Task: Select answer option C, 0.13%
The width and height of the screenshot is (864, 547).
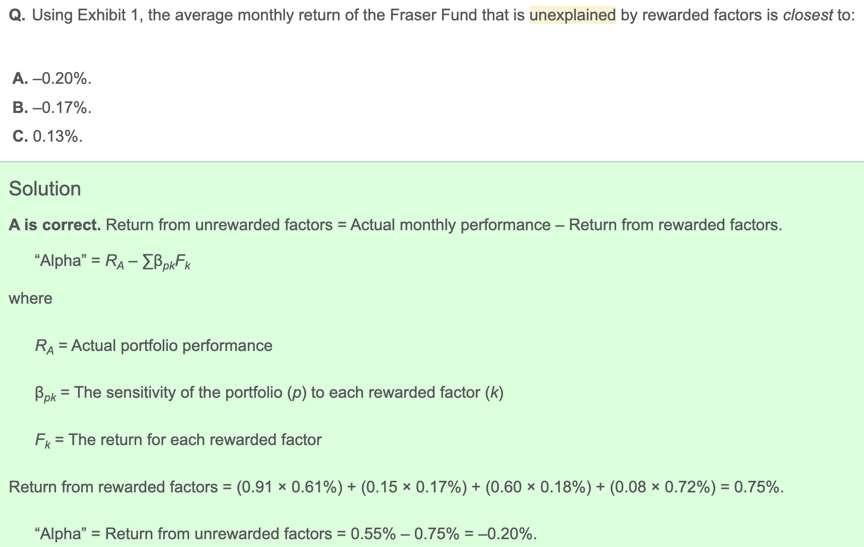Action: click(47, 136)
